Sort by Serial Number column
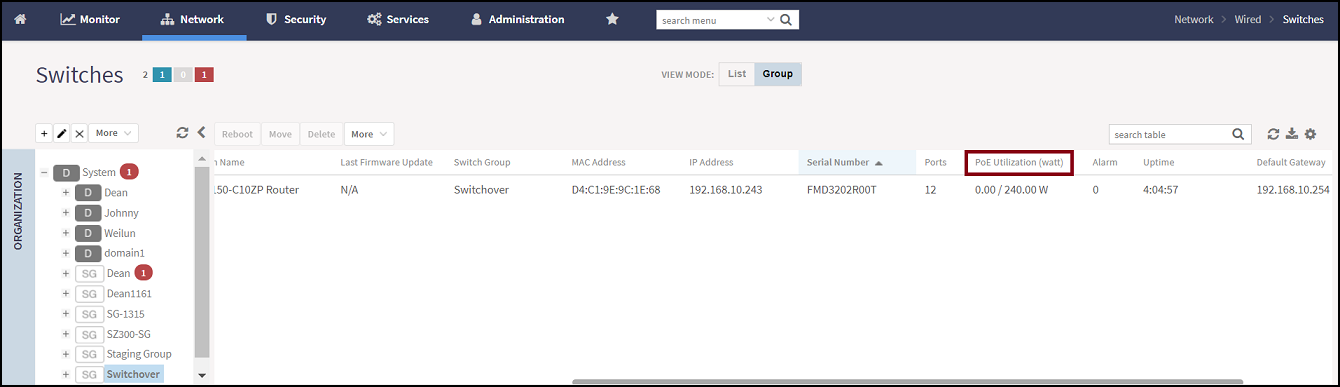This screenshot has width=1340, height=387. (x=845, y=162)
